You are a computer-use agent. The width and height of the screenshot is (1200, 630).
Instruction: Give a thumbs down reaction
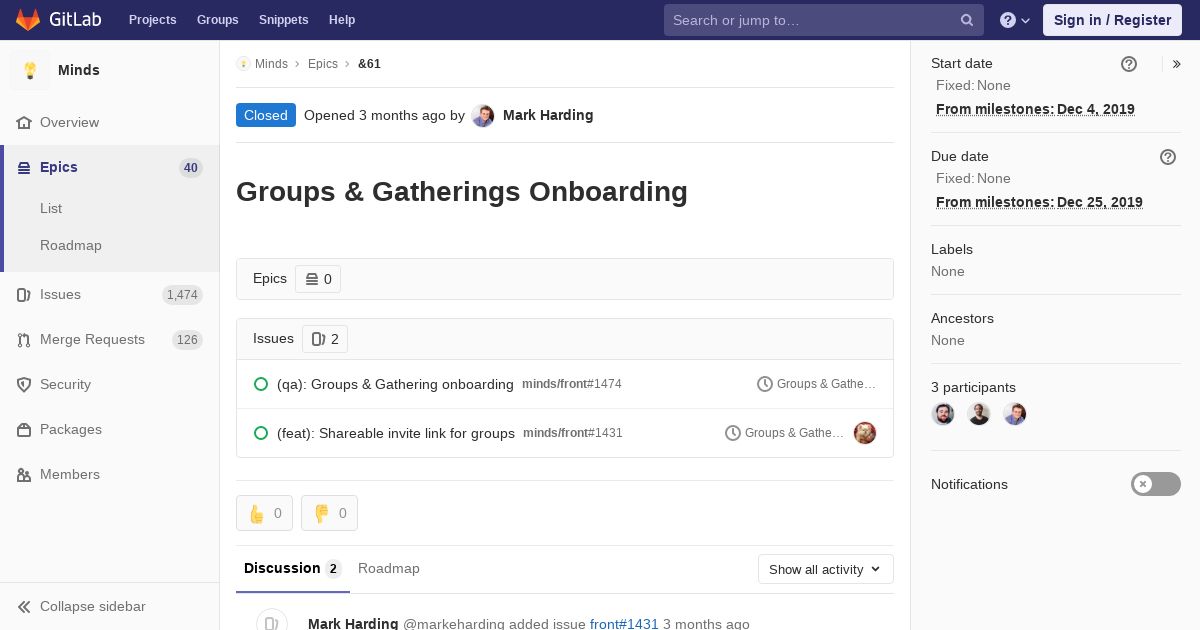click(329, 513)
